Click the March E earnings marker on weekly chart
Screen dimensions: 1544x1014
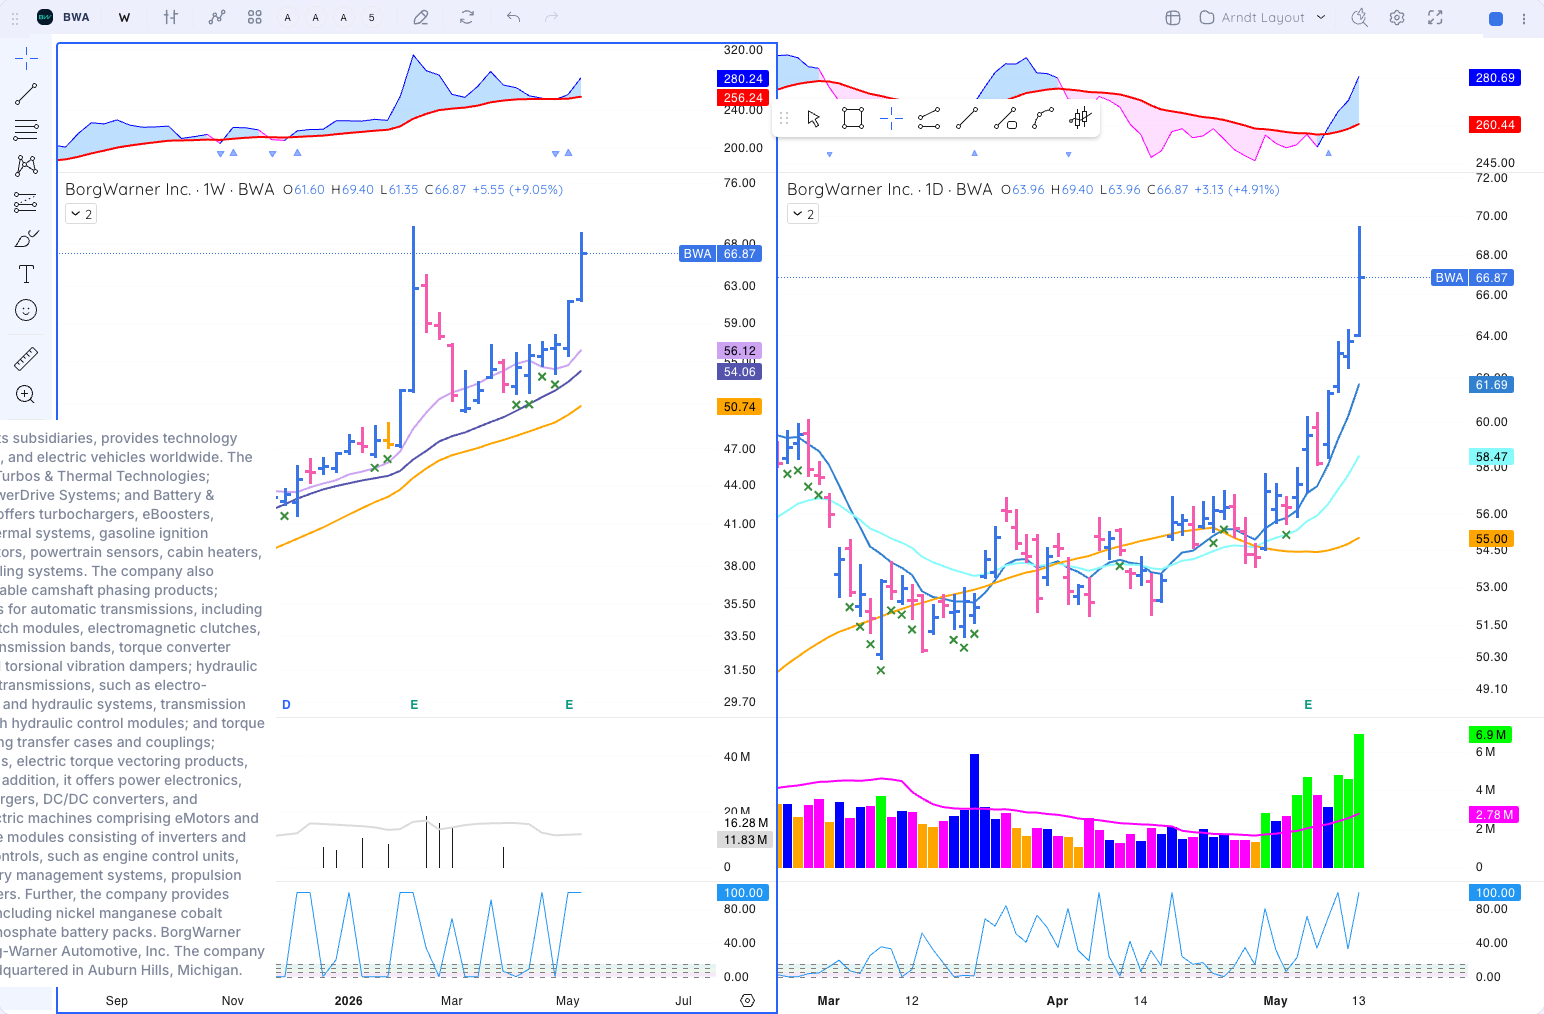(414, 705)
